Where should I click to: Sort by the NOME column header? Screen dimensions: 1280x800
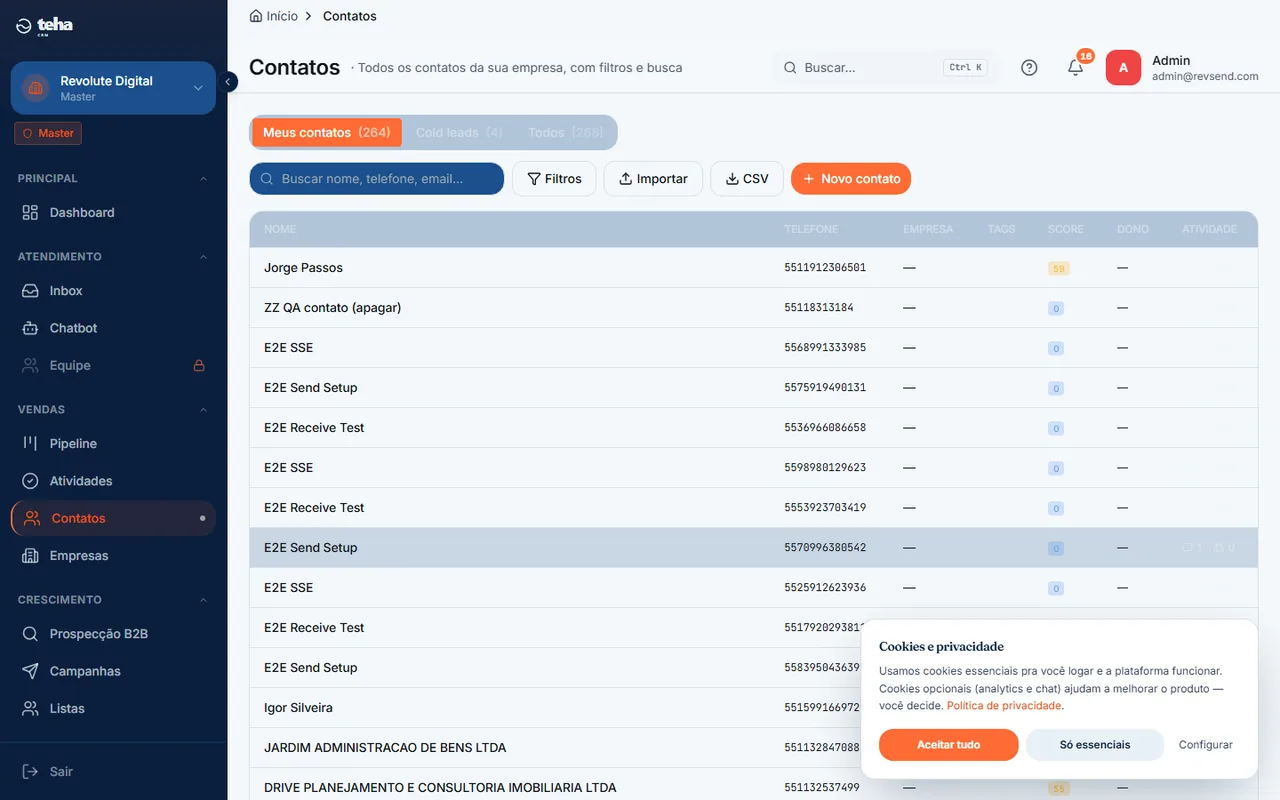tap(280, 229)
